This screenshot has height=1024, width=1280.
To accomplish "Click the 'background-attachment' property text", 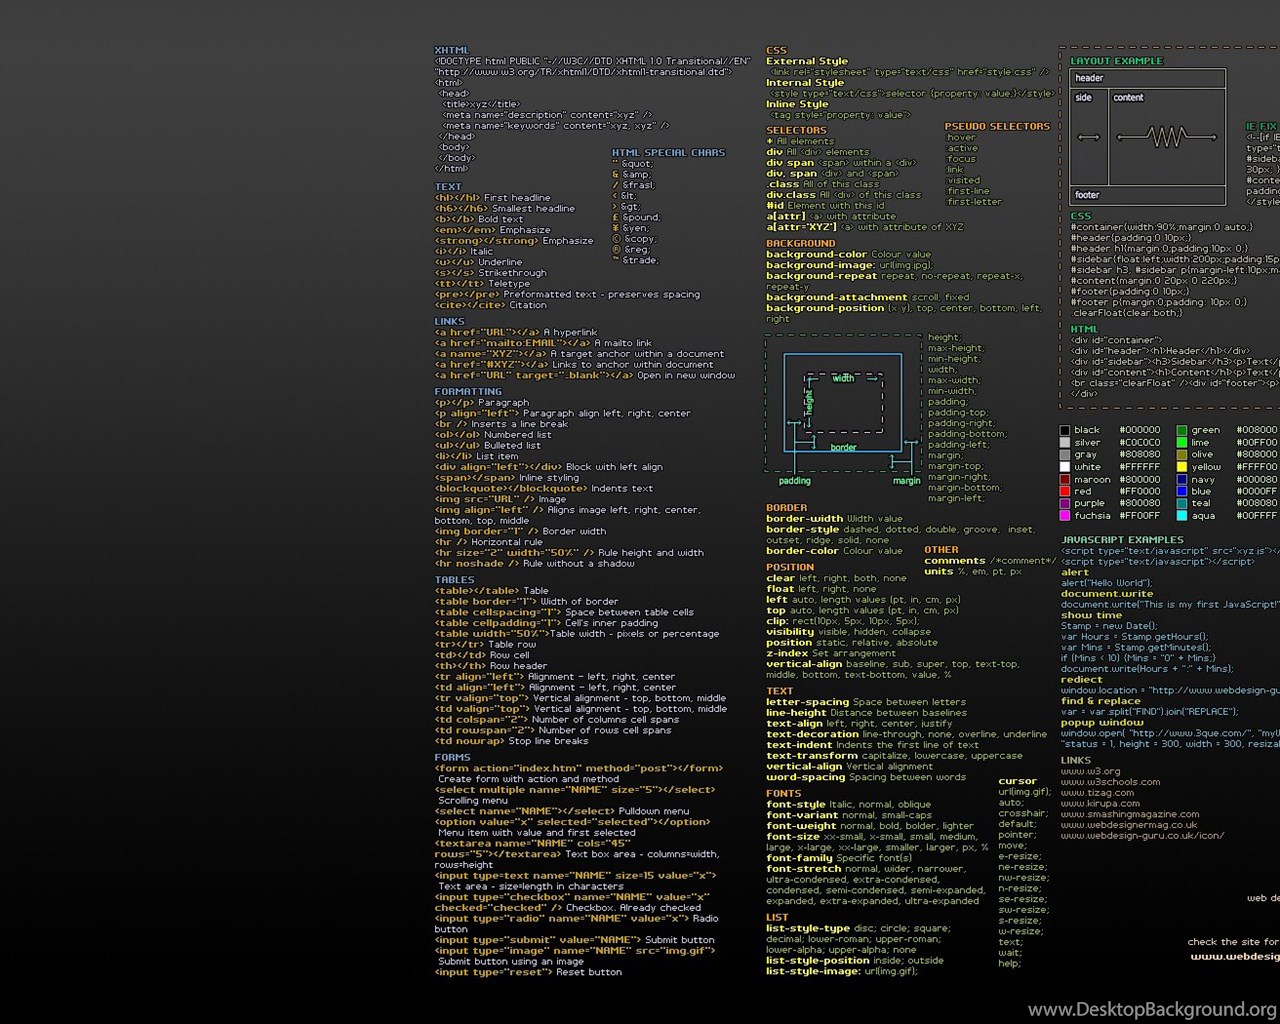I will coord(837,298).
